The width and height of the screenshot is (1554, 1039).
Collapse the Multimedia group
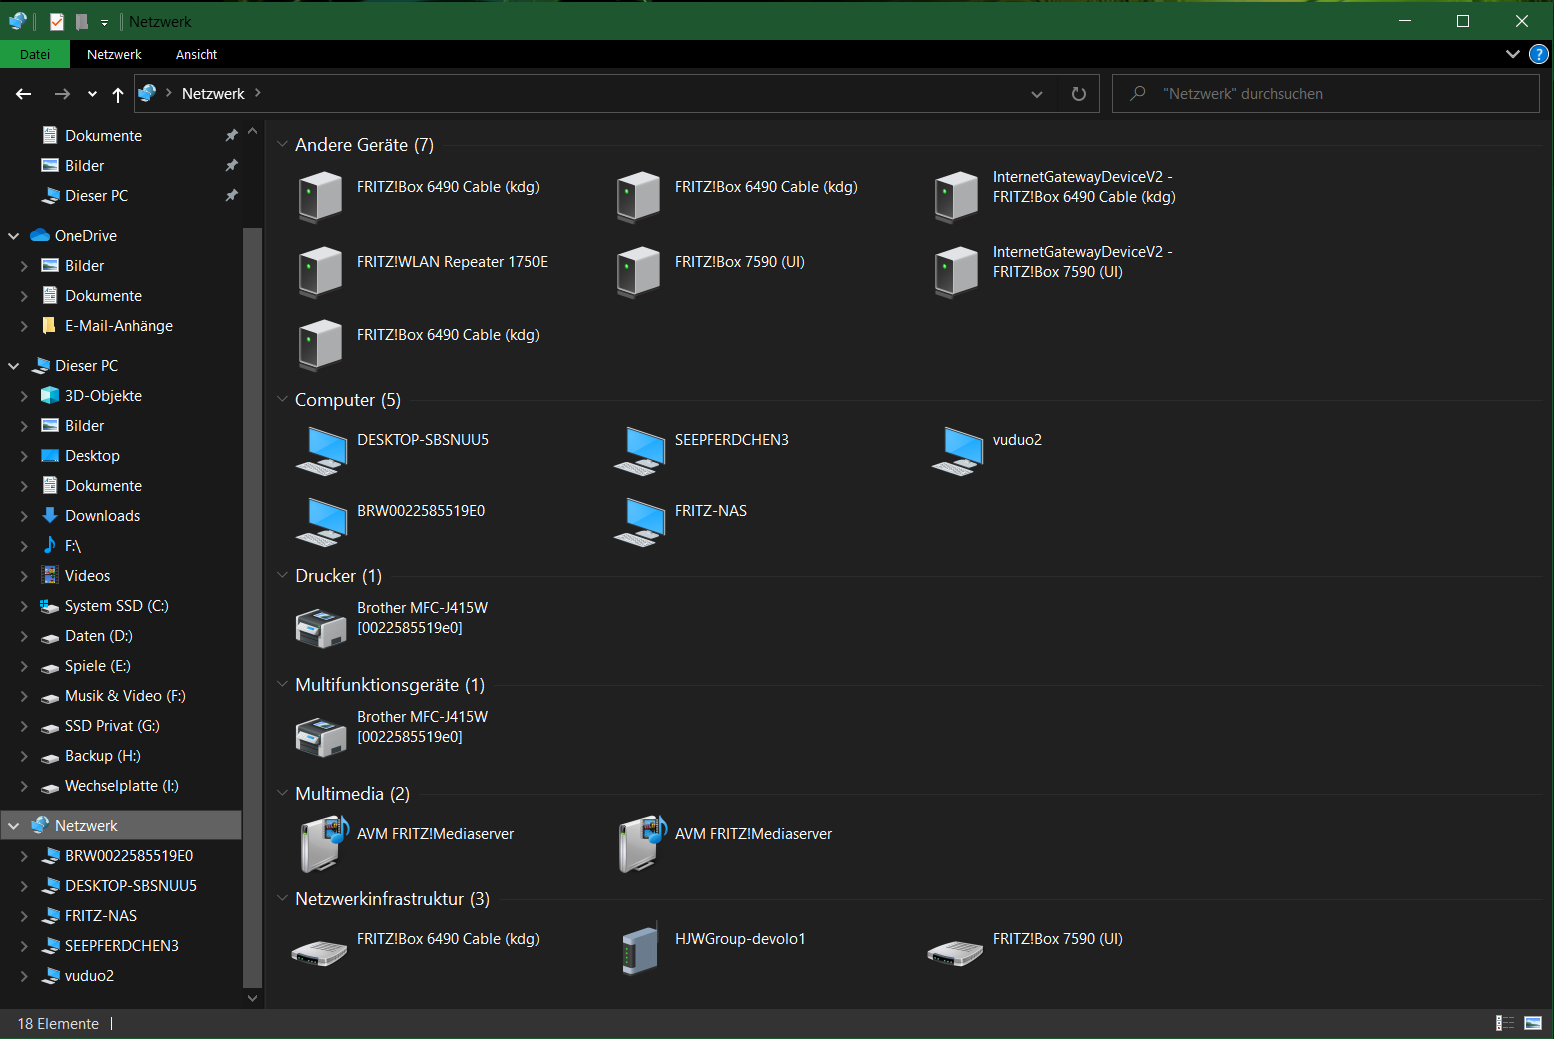click(x=282, y=794)
